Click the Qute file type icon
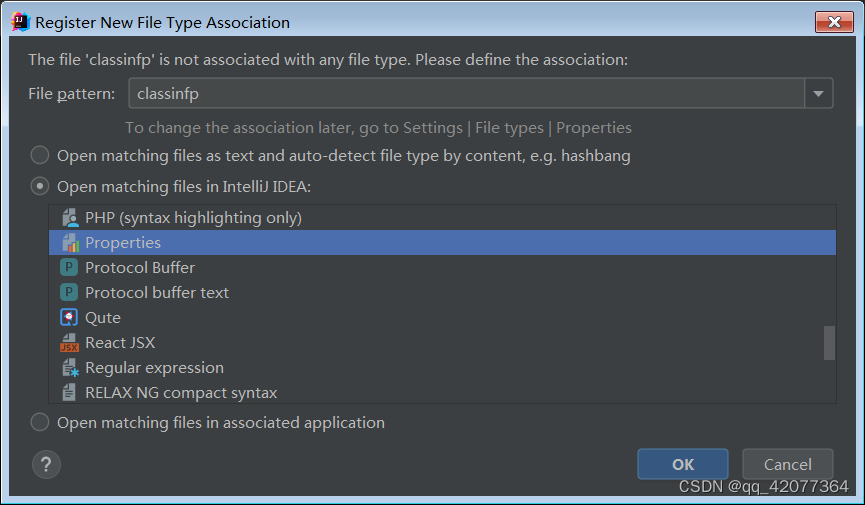This screenshot has width=865, height=505. pyautogui.click(x=69, y=317)
